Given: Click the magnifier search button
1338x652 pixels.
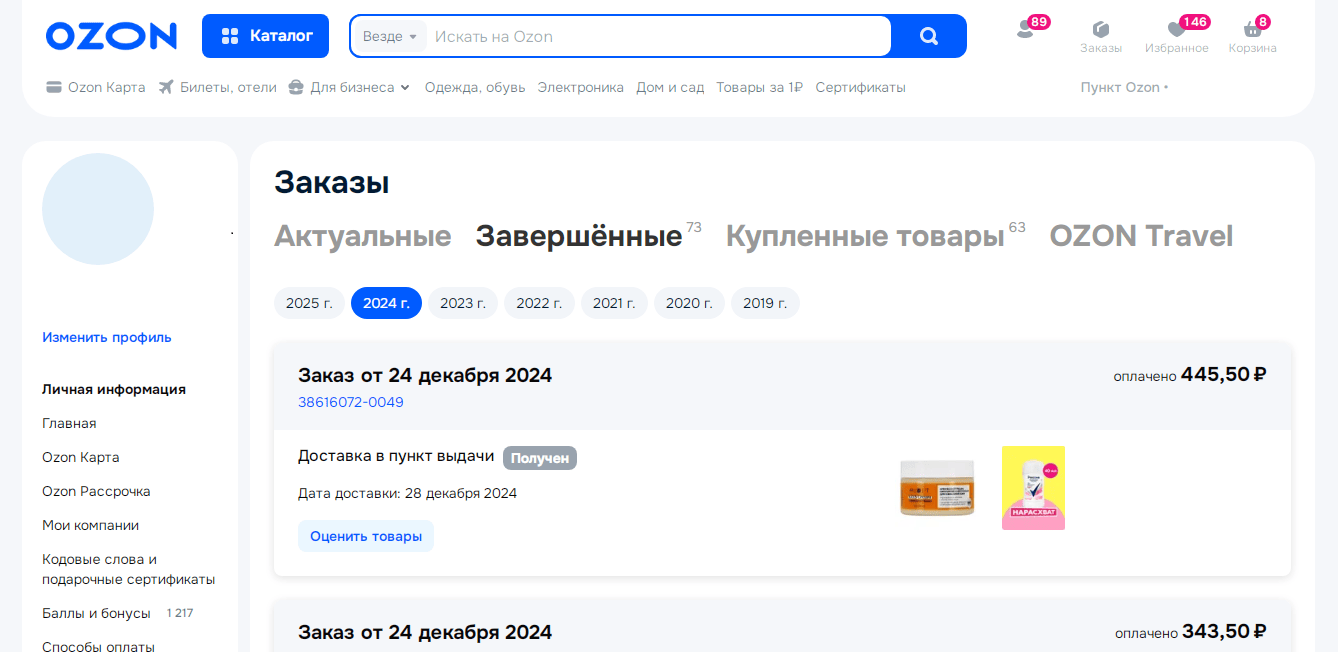Looking at the screenshot, I should point(929,36).
